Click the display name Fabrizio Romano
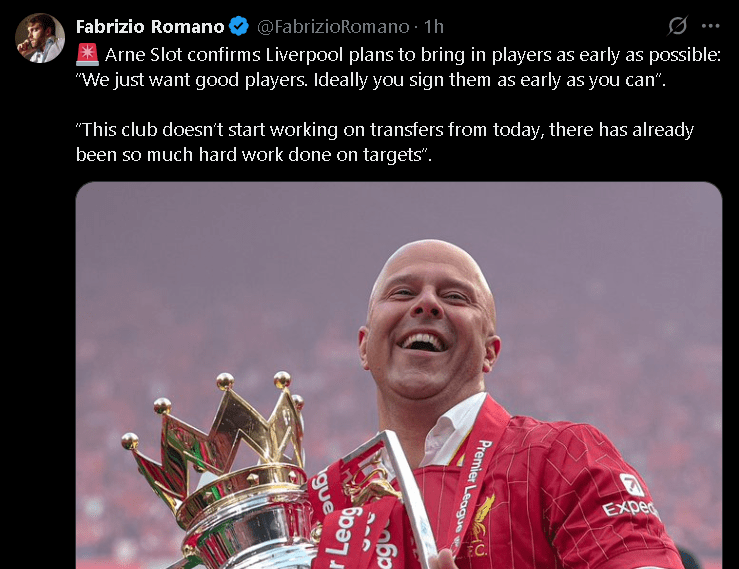739x569 pixels. pyautogui.click(x=150, y=26)
